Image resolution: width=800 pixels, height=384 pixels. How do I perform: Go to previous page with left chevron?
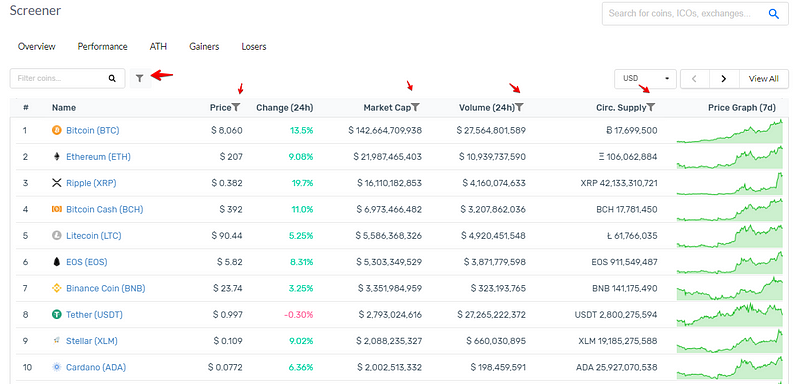click(x=694, y=79)
